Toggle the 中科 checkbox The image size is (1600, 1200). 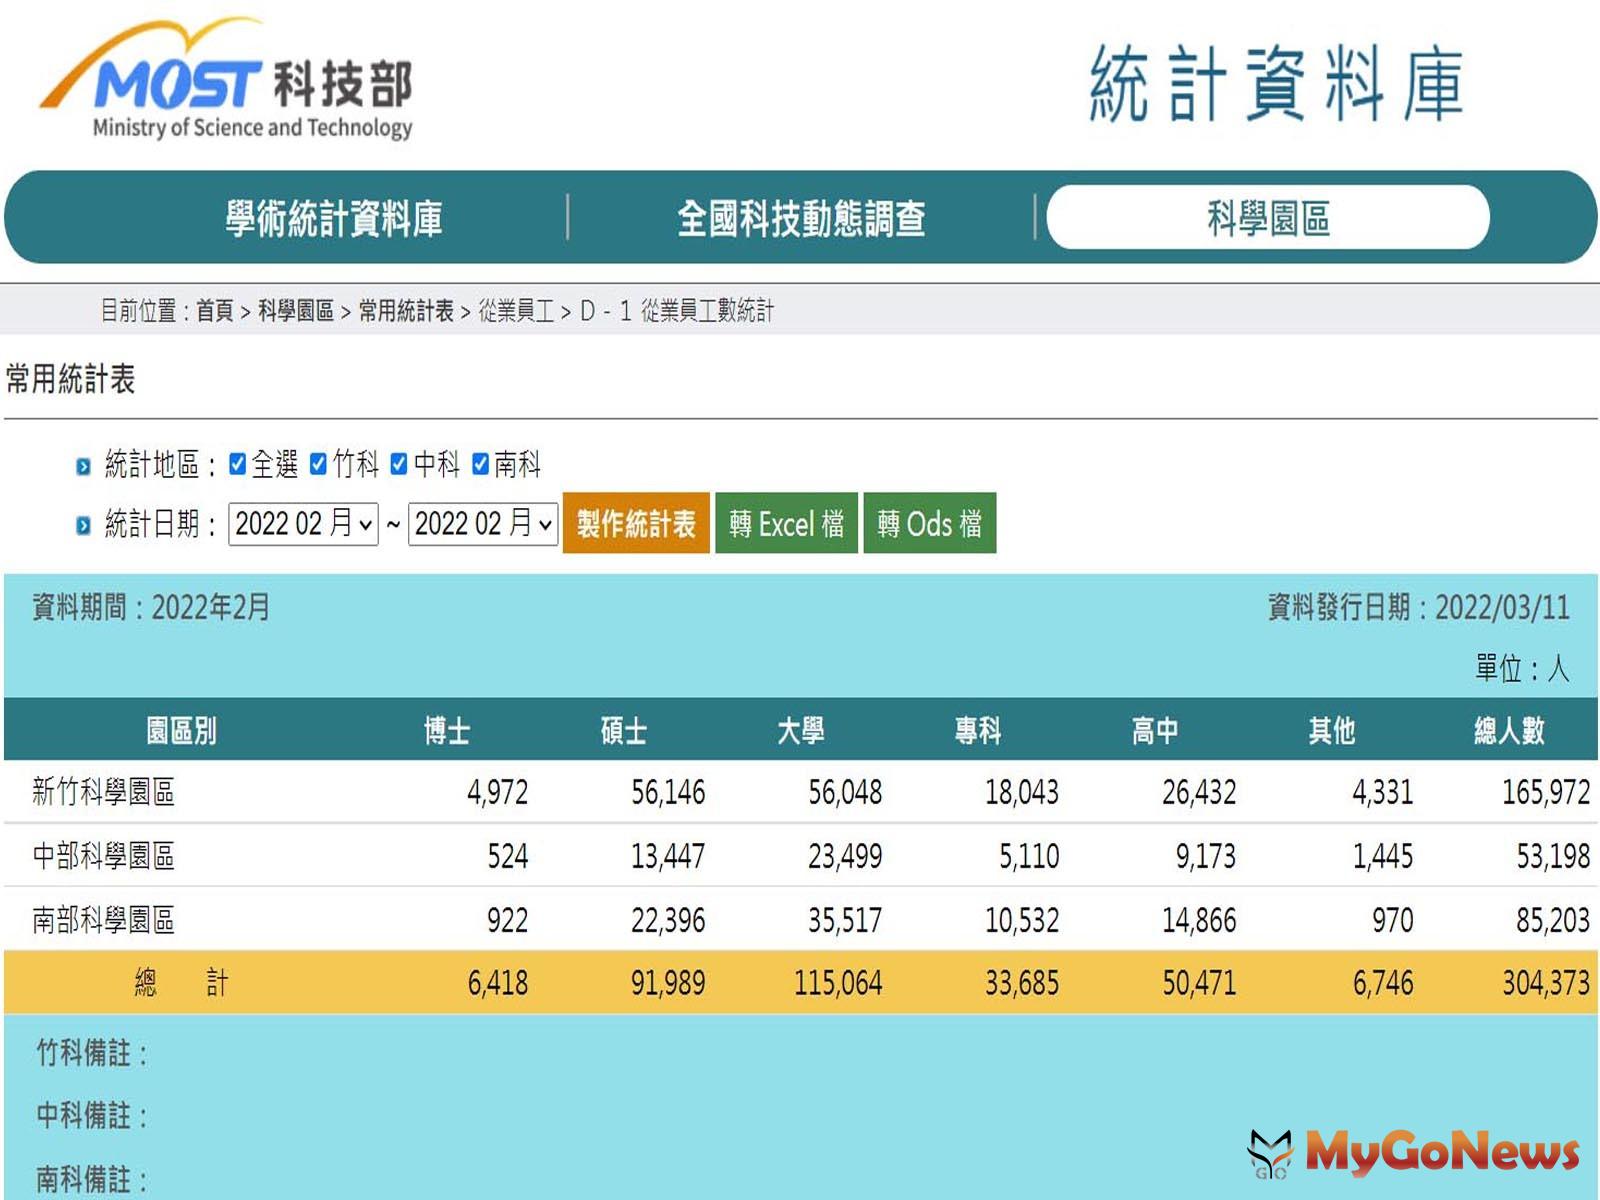(399, 464)
